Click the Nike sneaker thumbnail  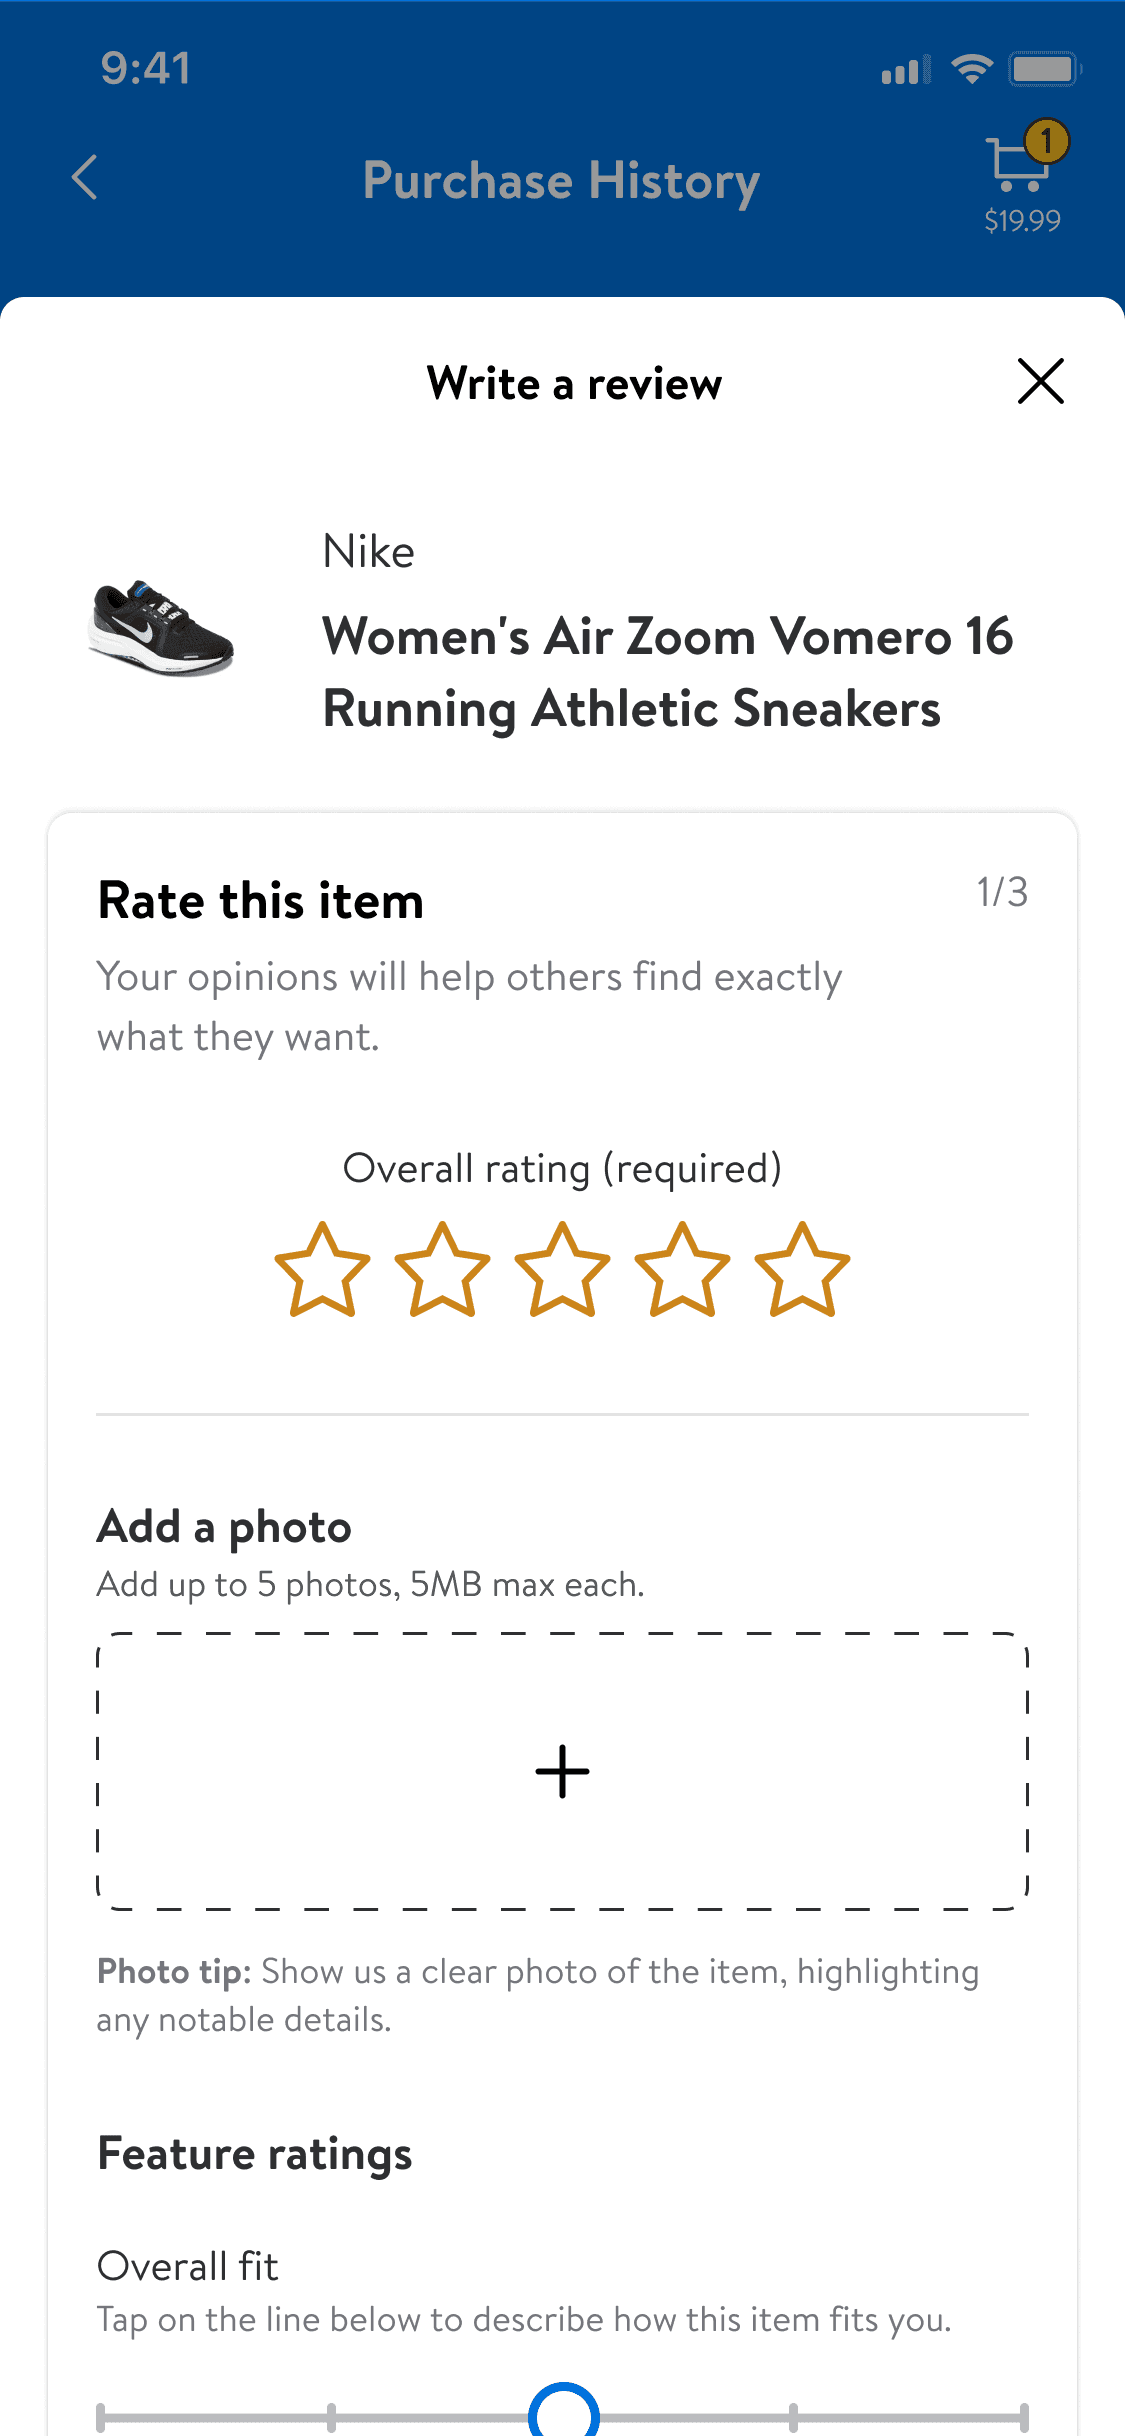point(161,628)
